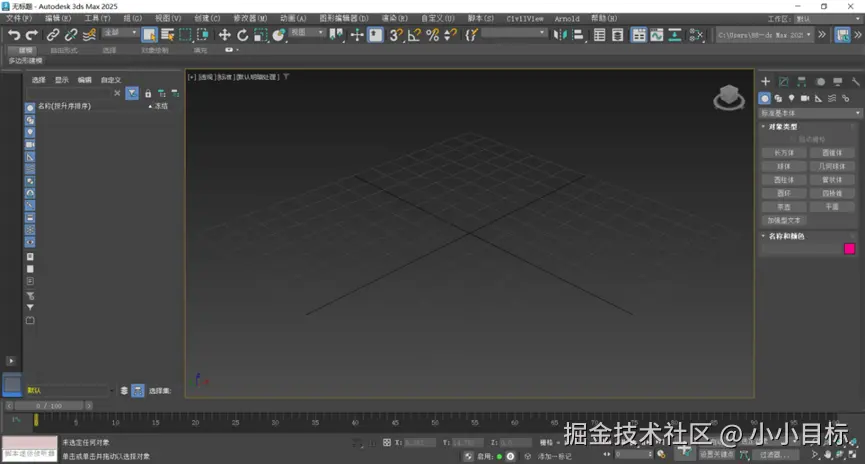This screenshot has width=865, height=464.
Task: Activate the Select and Link chain icon
Action: 52,35
